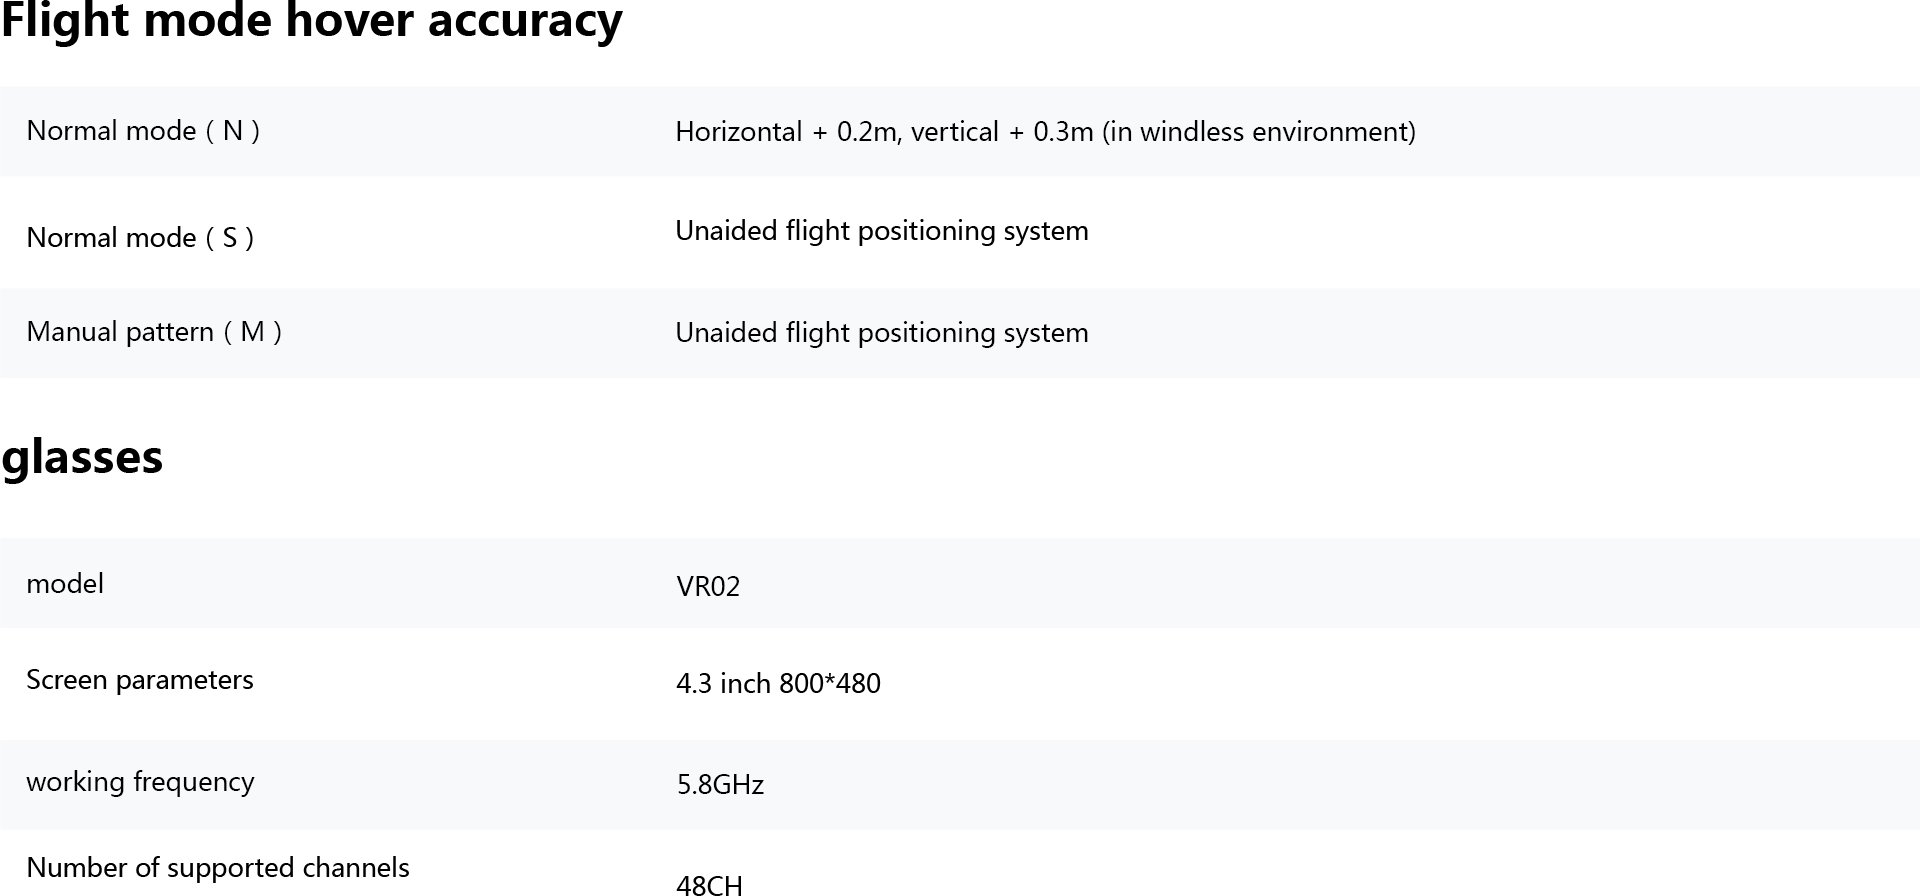Click Unaided flight positioning in Normal mode S row
Screen dimensions: 1920x896
(x=882, y=231)
